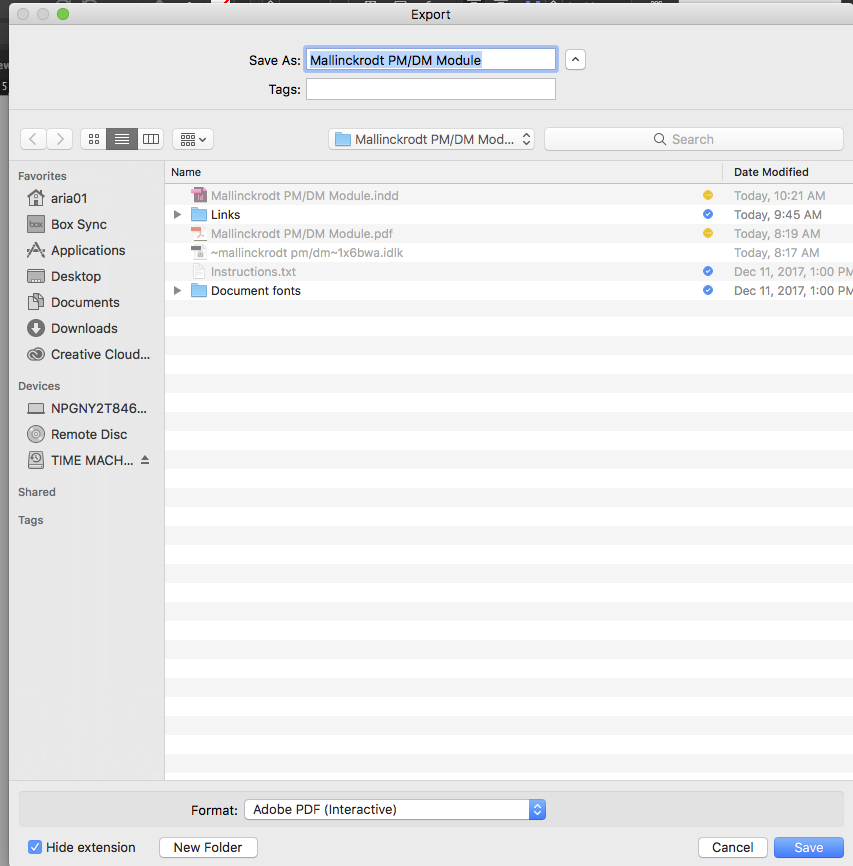Viewport: 853px width, 866px height.
Task: Click the New Folder button
Action: (x=208, y=847)
